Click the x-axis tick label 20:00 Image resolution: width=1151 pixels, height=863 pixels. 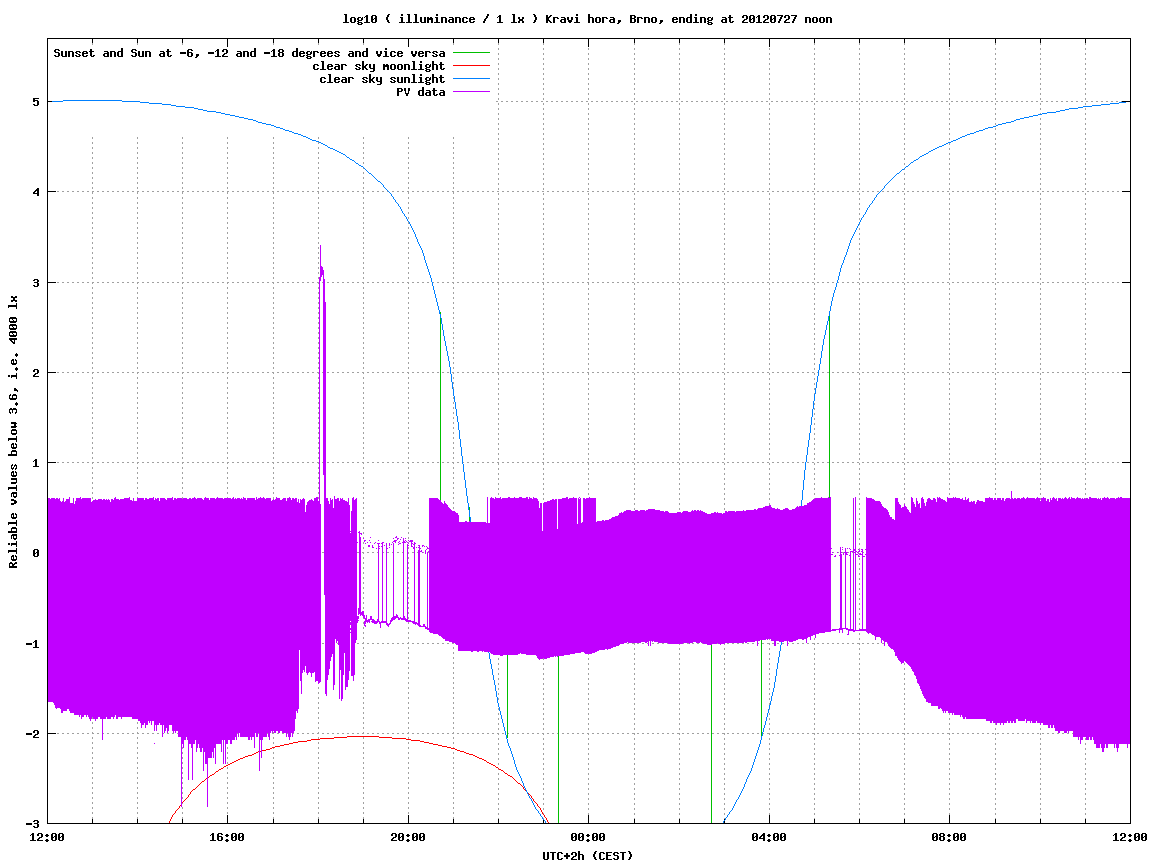(408, 837)
